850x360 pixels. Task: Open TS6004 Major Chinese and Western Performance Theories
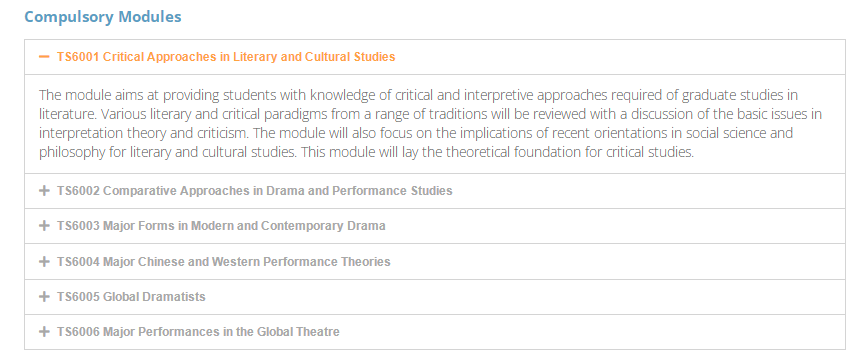[x=224, y=261]
